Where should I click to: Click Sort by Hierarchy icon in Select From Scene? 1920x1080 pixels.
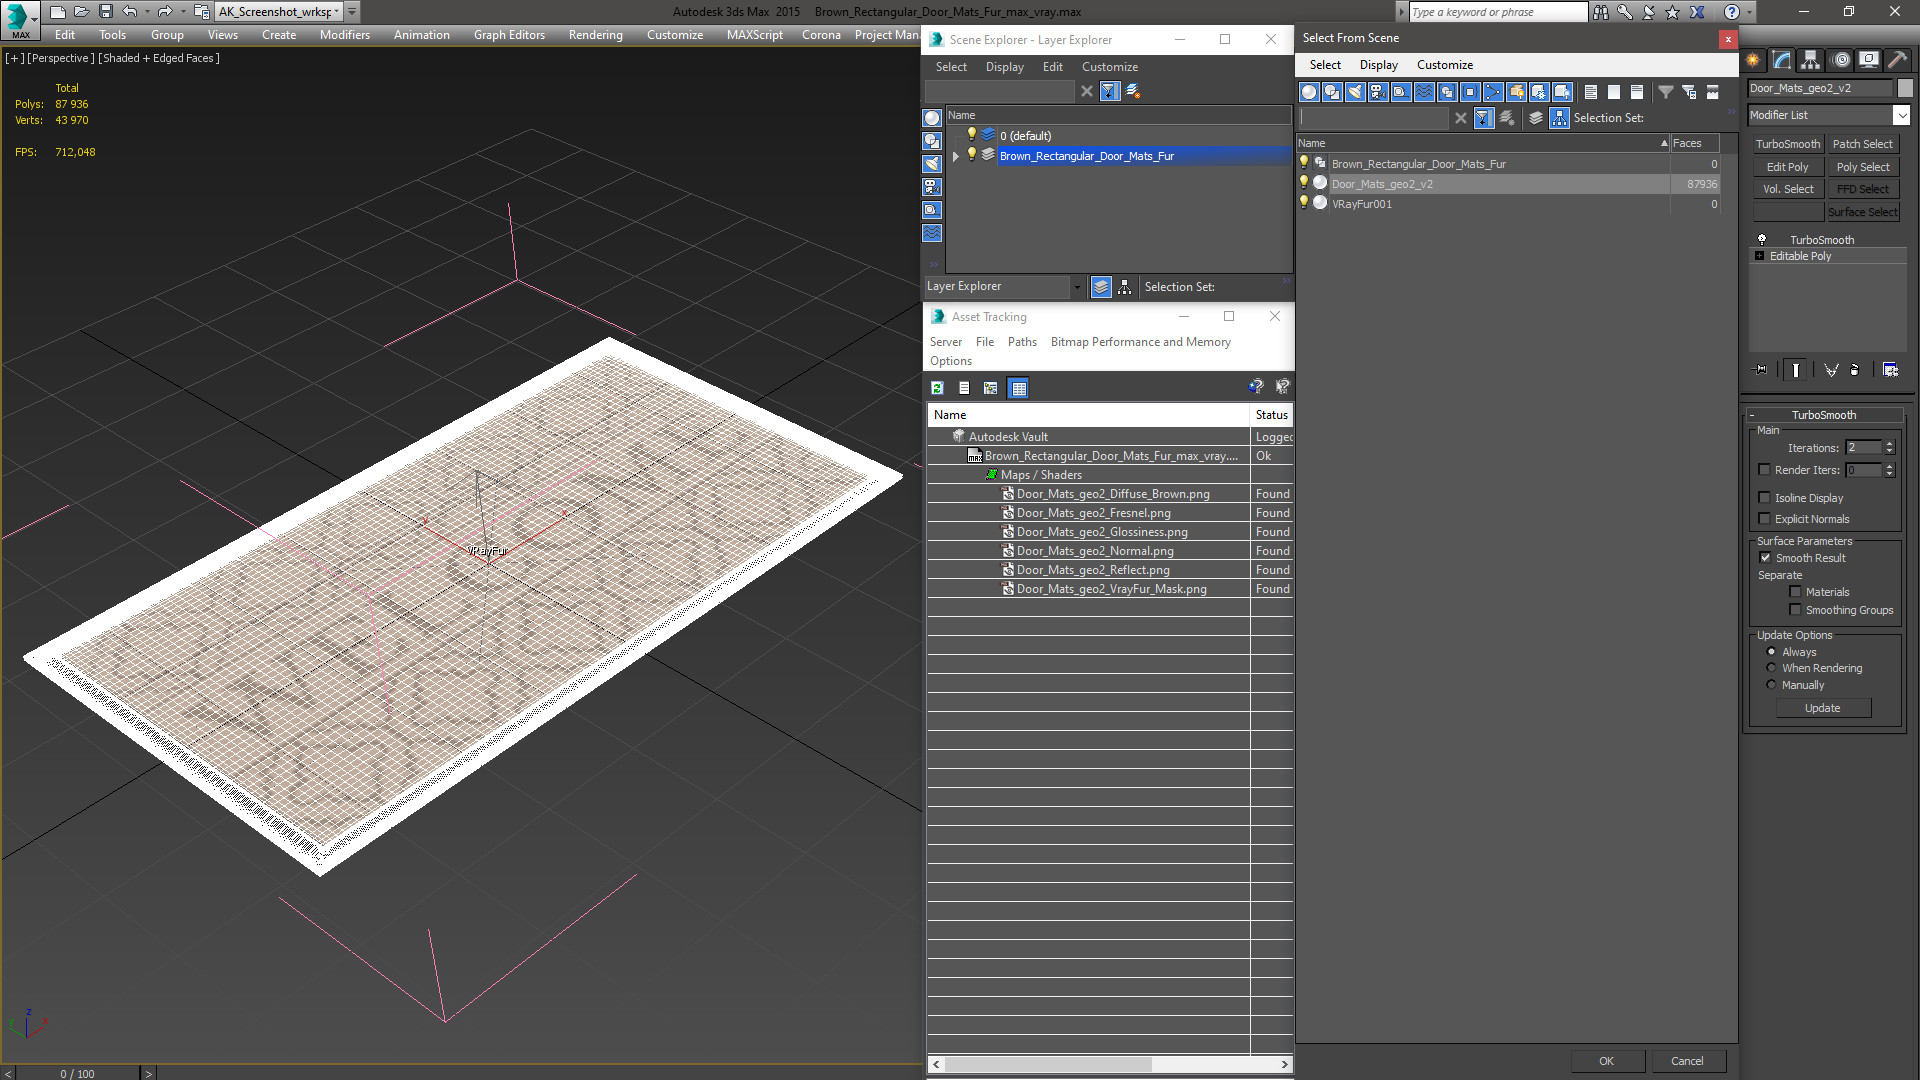[1560, 118]
